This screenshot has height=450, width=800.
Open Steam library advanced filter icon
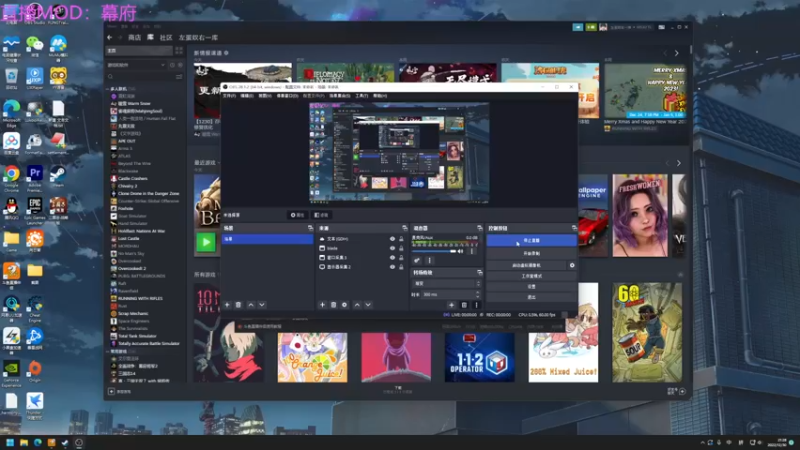click(x=179, y=77)
